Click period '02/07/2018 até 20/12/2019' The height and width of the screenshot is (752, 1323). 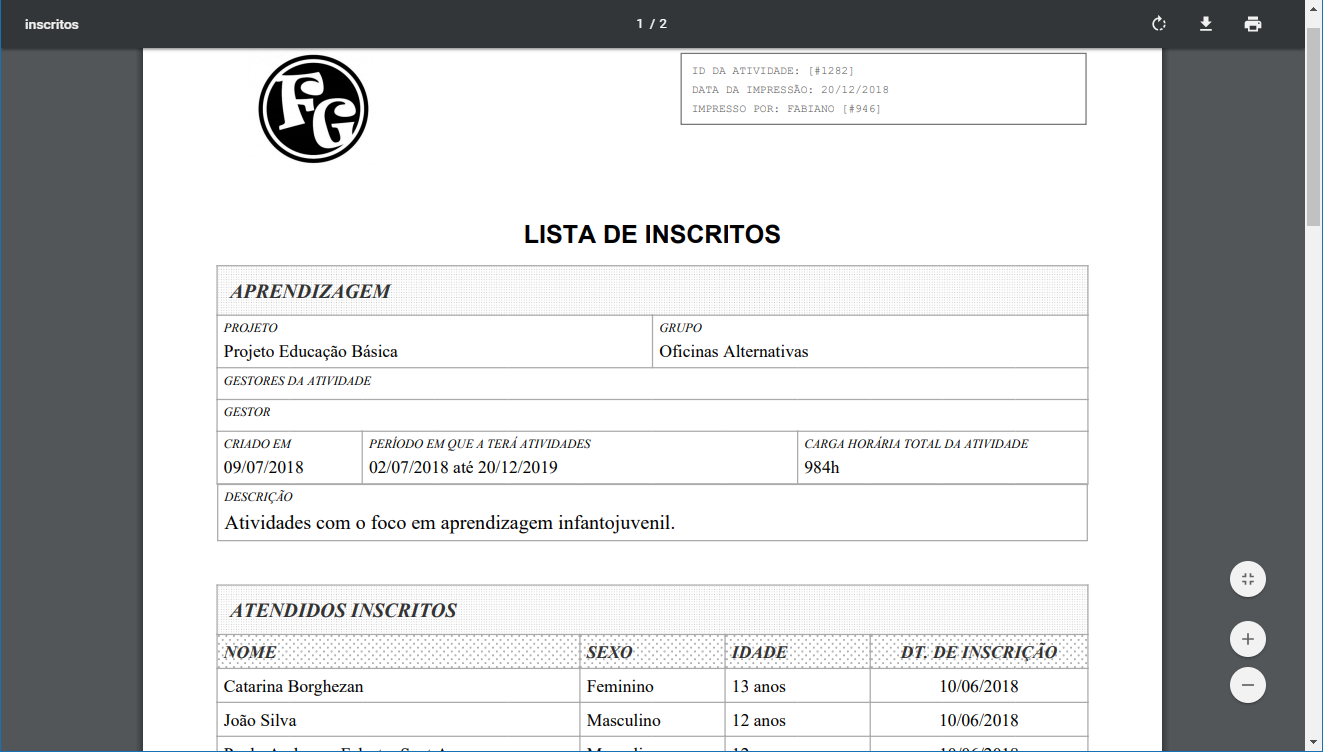pos(463,467)
